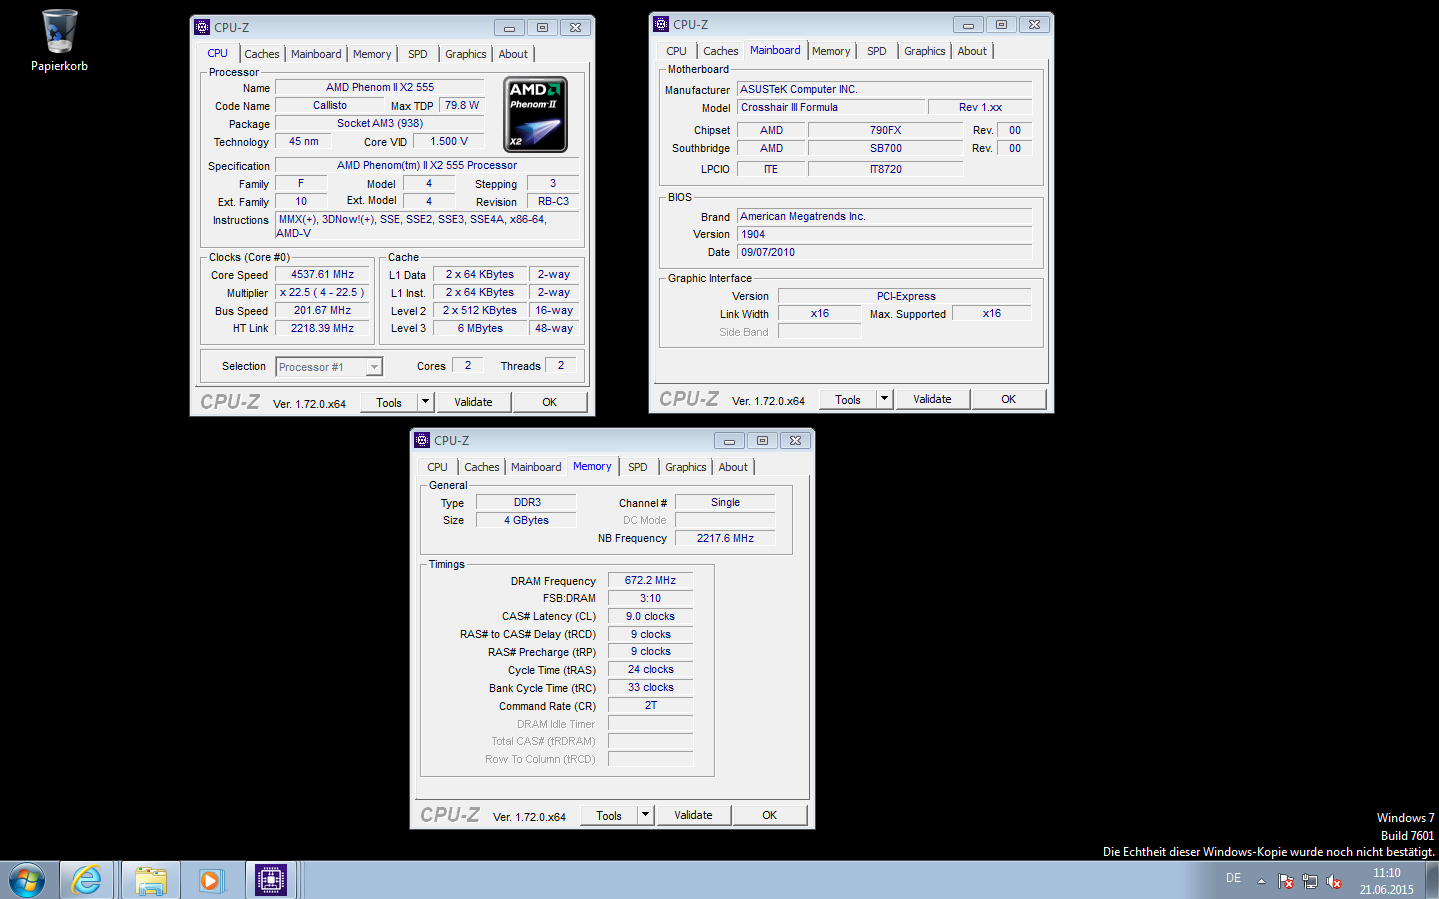Click OK in Memory window
Screen dimensions: 1439x899
tap(770, 815)
